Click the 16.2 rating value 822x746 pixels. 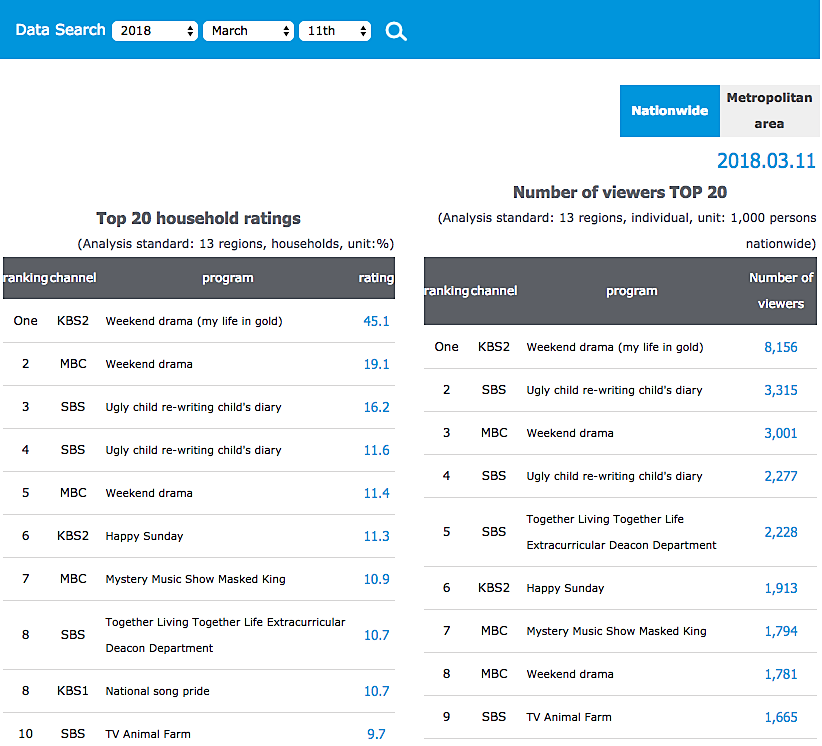[x=376, y=407]
